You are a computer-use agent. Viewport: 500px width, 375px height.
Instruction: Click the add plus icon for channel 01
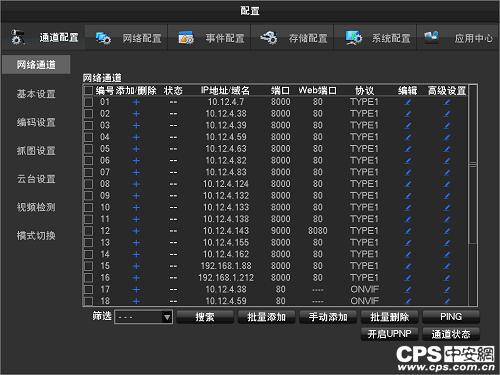tap(136, 102)
